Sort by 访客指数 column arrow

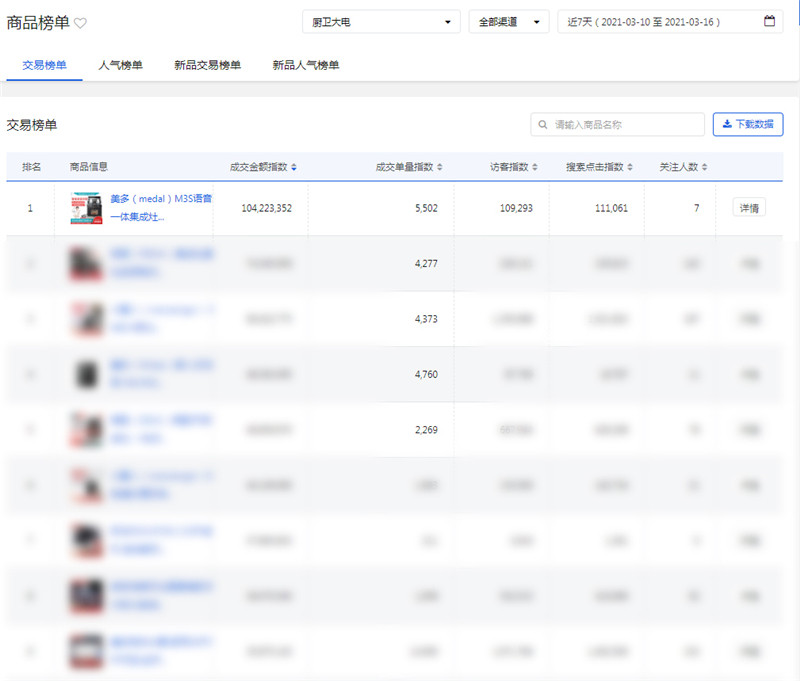(535, 167)
